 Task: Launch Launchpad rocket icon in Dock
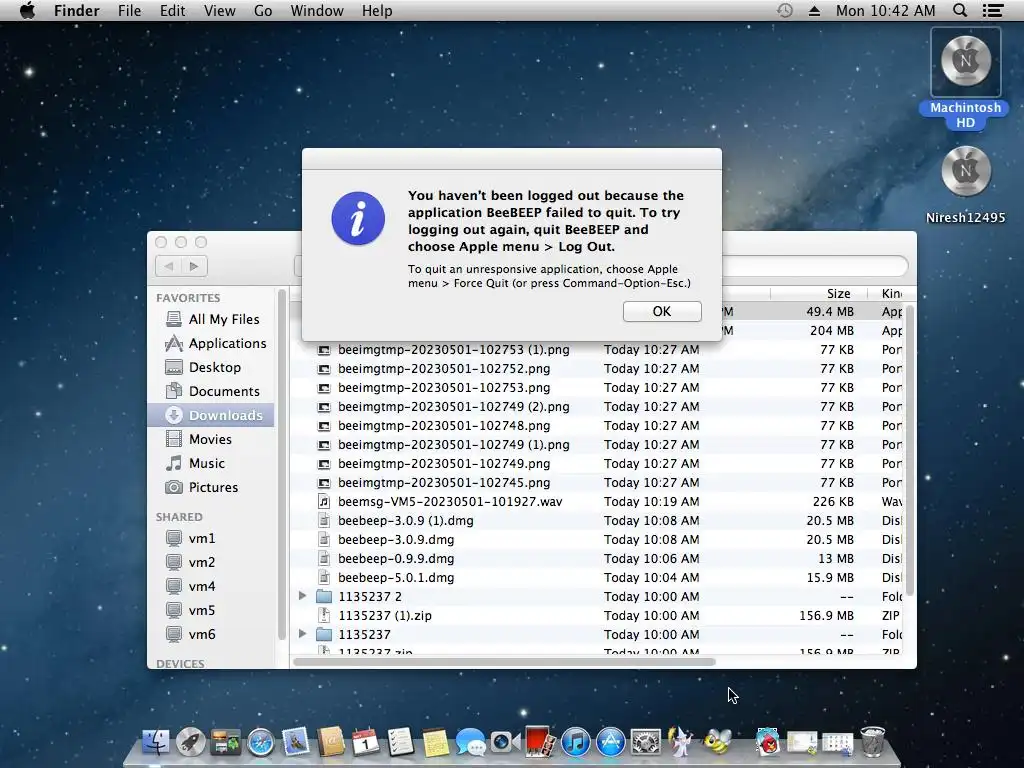tap(191, 742)
